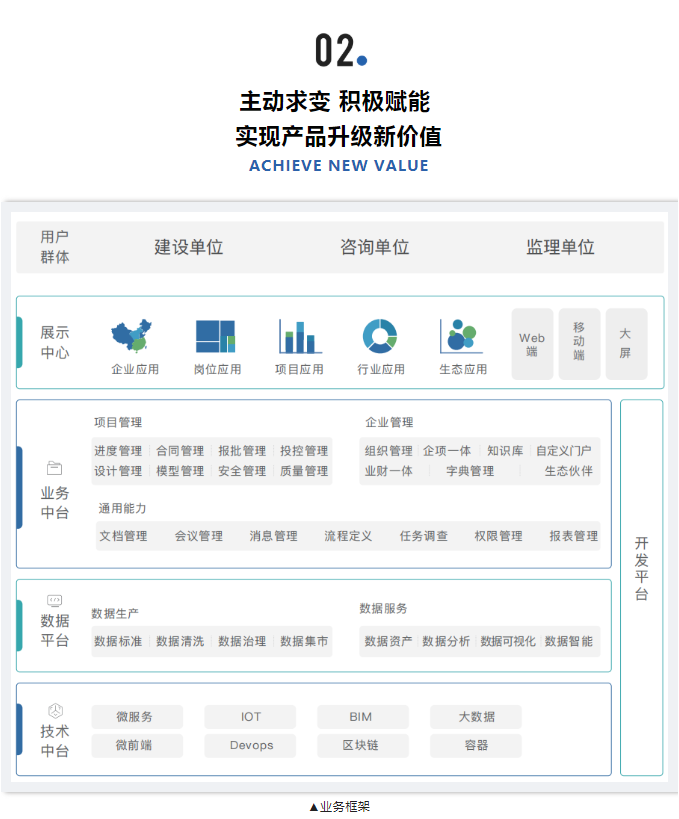Viewport: 679px width, 819px height.
Task: Click the 微服务 tech tag
Action: [136, 717]
